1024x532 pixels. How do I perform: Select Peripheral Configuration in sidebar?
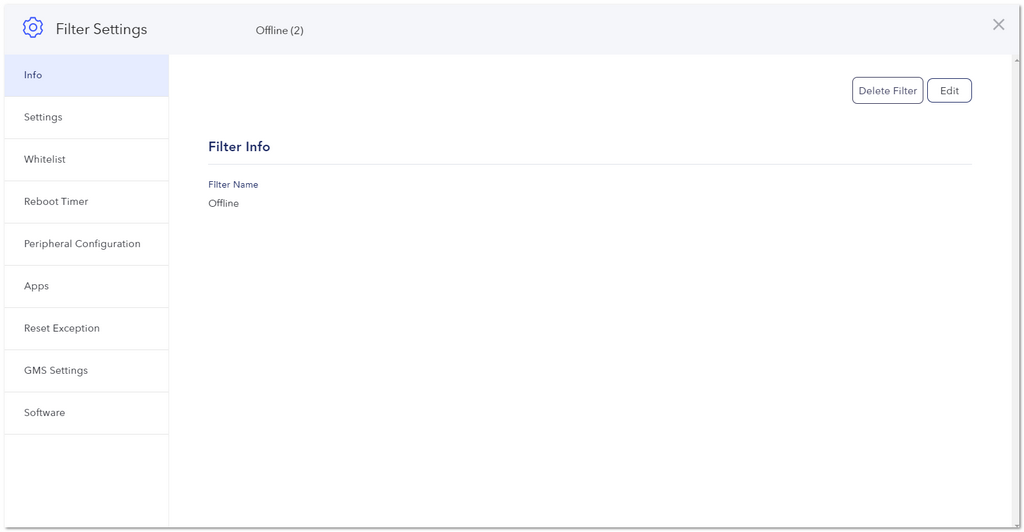tap(86, 244)
